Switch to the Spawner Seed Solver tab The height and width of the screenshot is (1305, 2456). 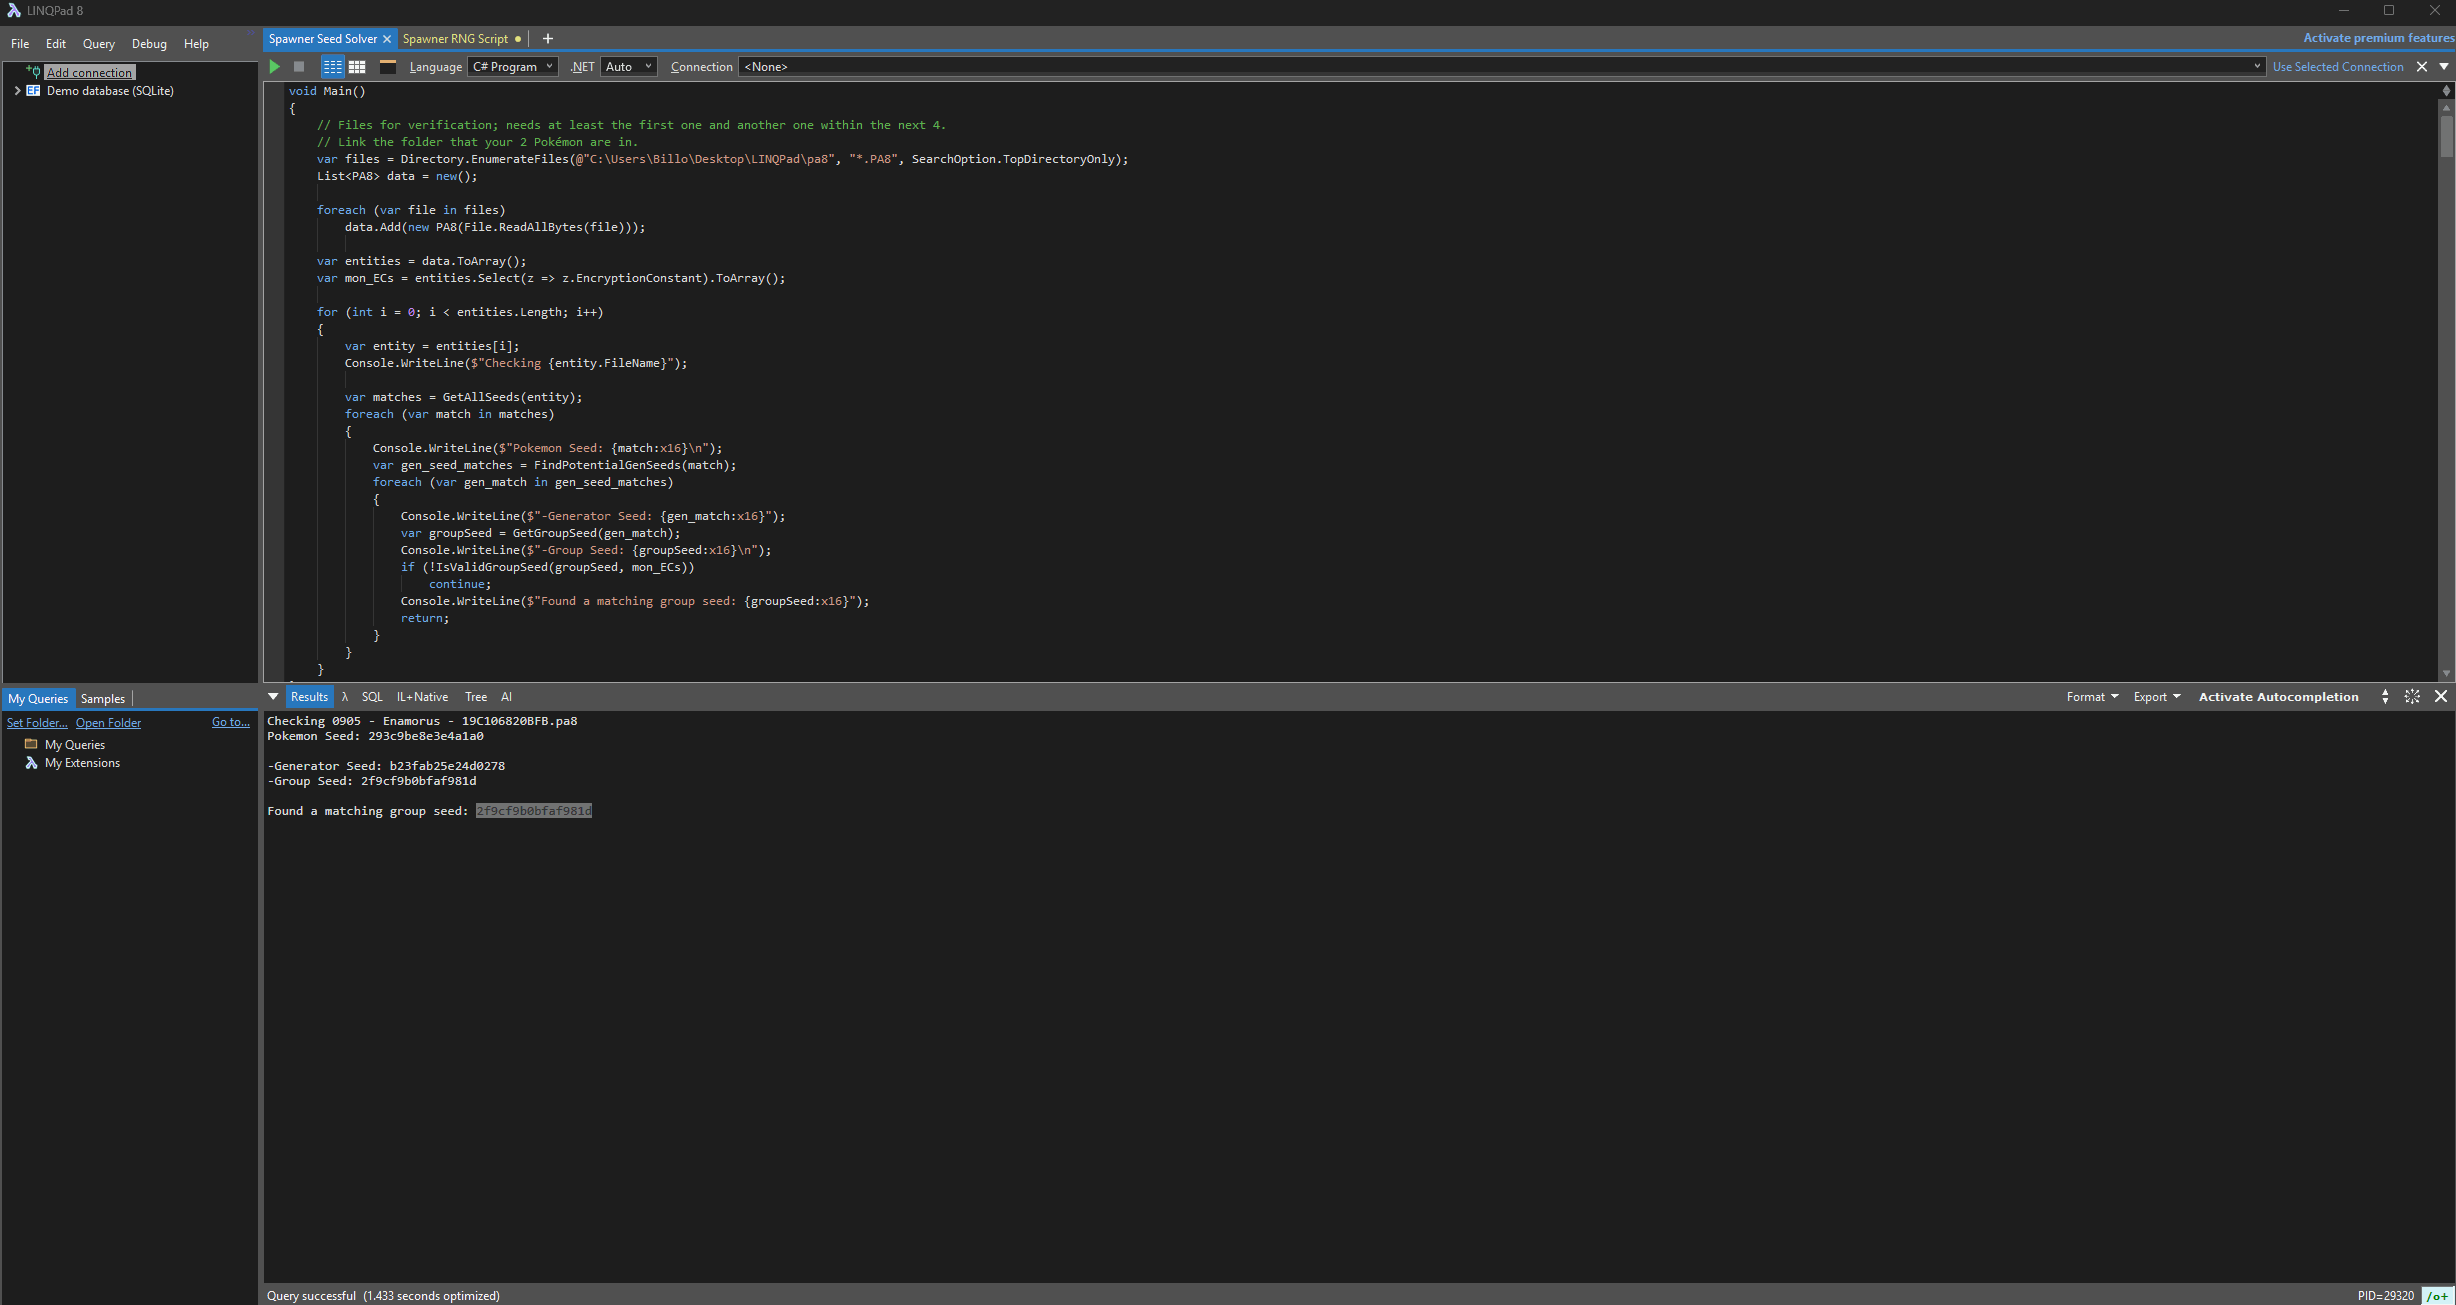tap(322, 39)
